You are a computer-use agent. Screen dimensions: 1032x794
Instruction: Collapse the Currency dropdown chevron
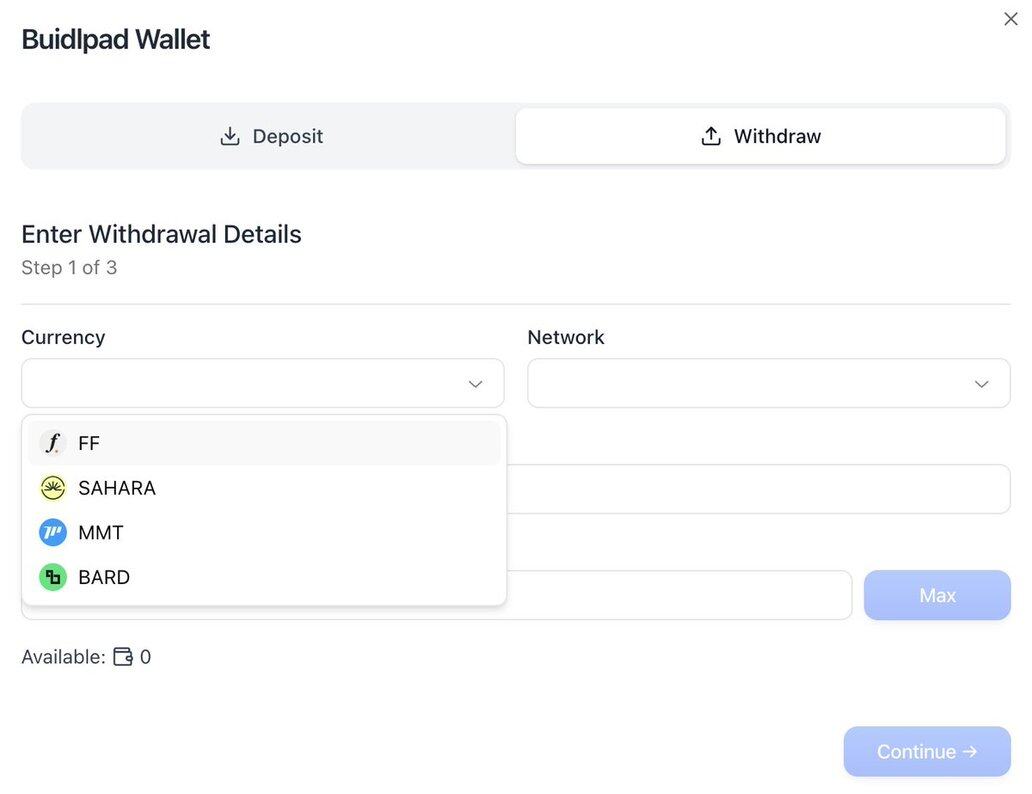(475, 384)
